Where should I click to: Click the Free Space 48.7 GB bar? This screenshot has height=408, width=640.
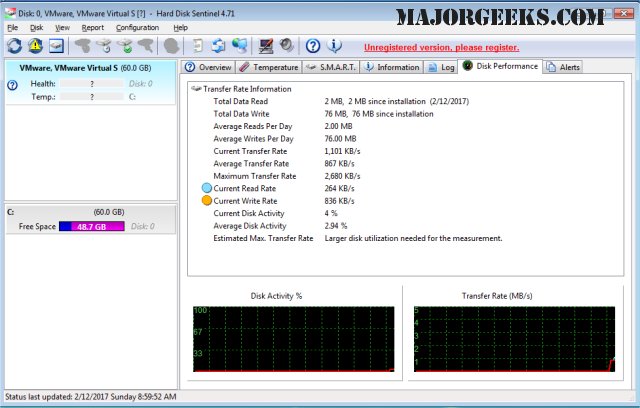click(x=92, y=226)
